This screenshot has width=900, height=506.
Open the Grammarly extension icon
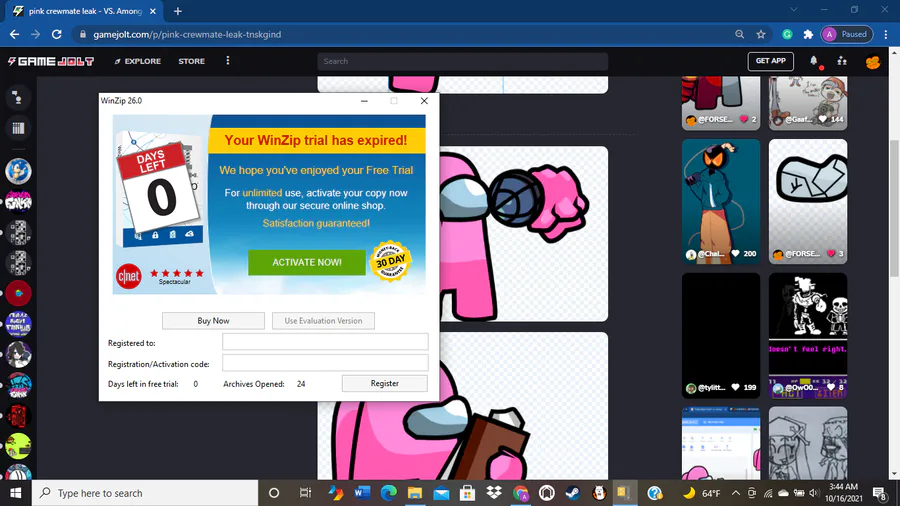[x=788, y=34]
